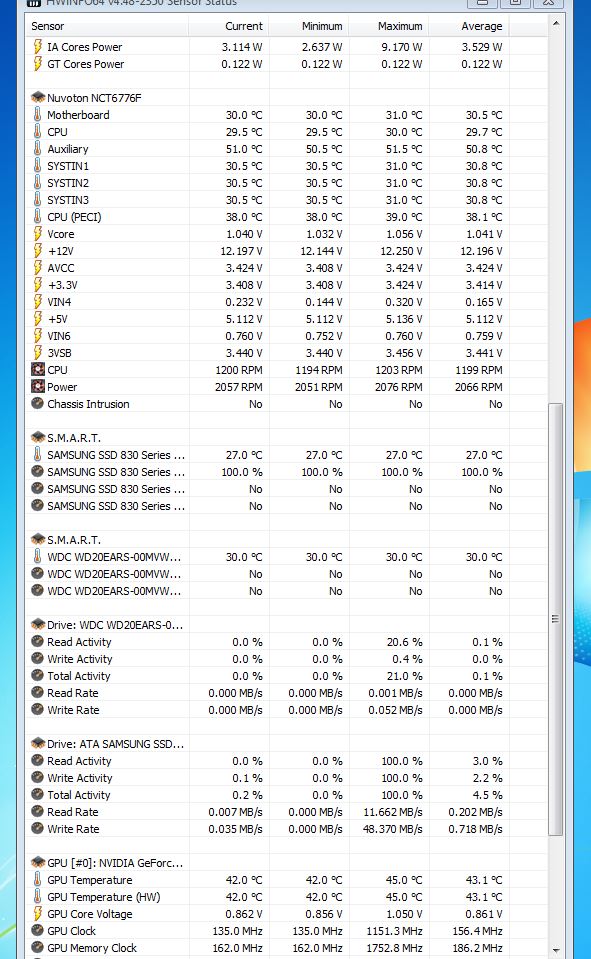Click the Drive: ATA SAMSUNG SSD group icon

click(x=38, y=744)
